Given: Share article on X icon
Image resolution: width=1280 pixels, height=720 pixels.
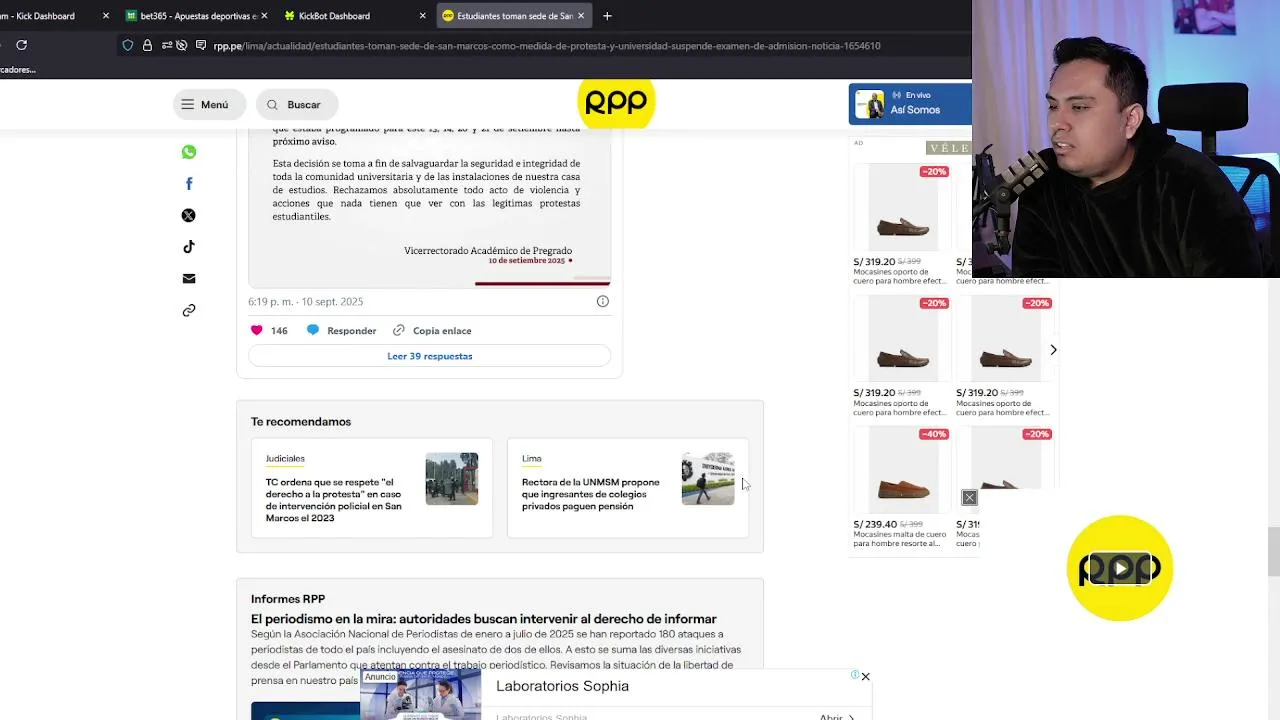Looking at the screenshot, I should pyautogui.click(x=189, y=215).
